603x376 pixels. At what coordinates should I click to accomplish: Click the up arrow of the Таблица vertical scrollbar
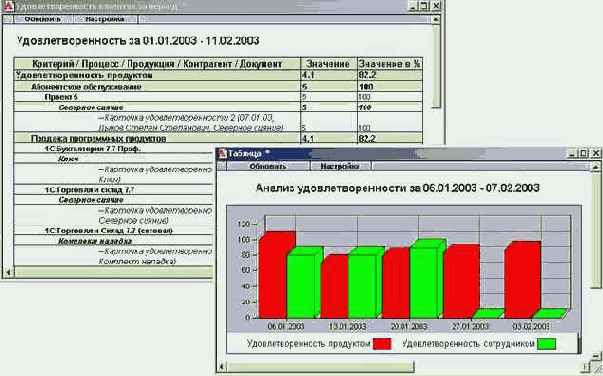pyautogui.click(x=596, y=166)
